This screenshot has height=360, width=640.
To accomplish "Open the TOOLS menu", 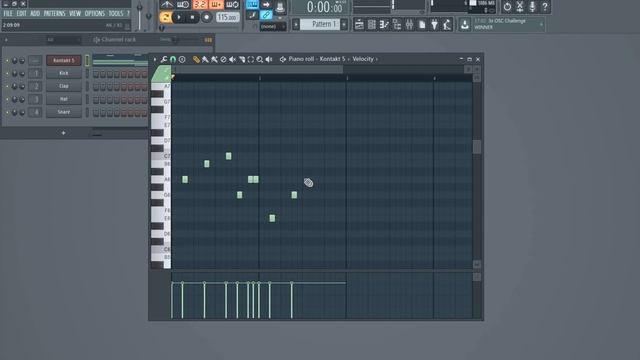I will [x=116, y=14].
